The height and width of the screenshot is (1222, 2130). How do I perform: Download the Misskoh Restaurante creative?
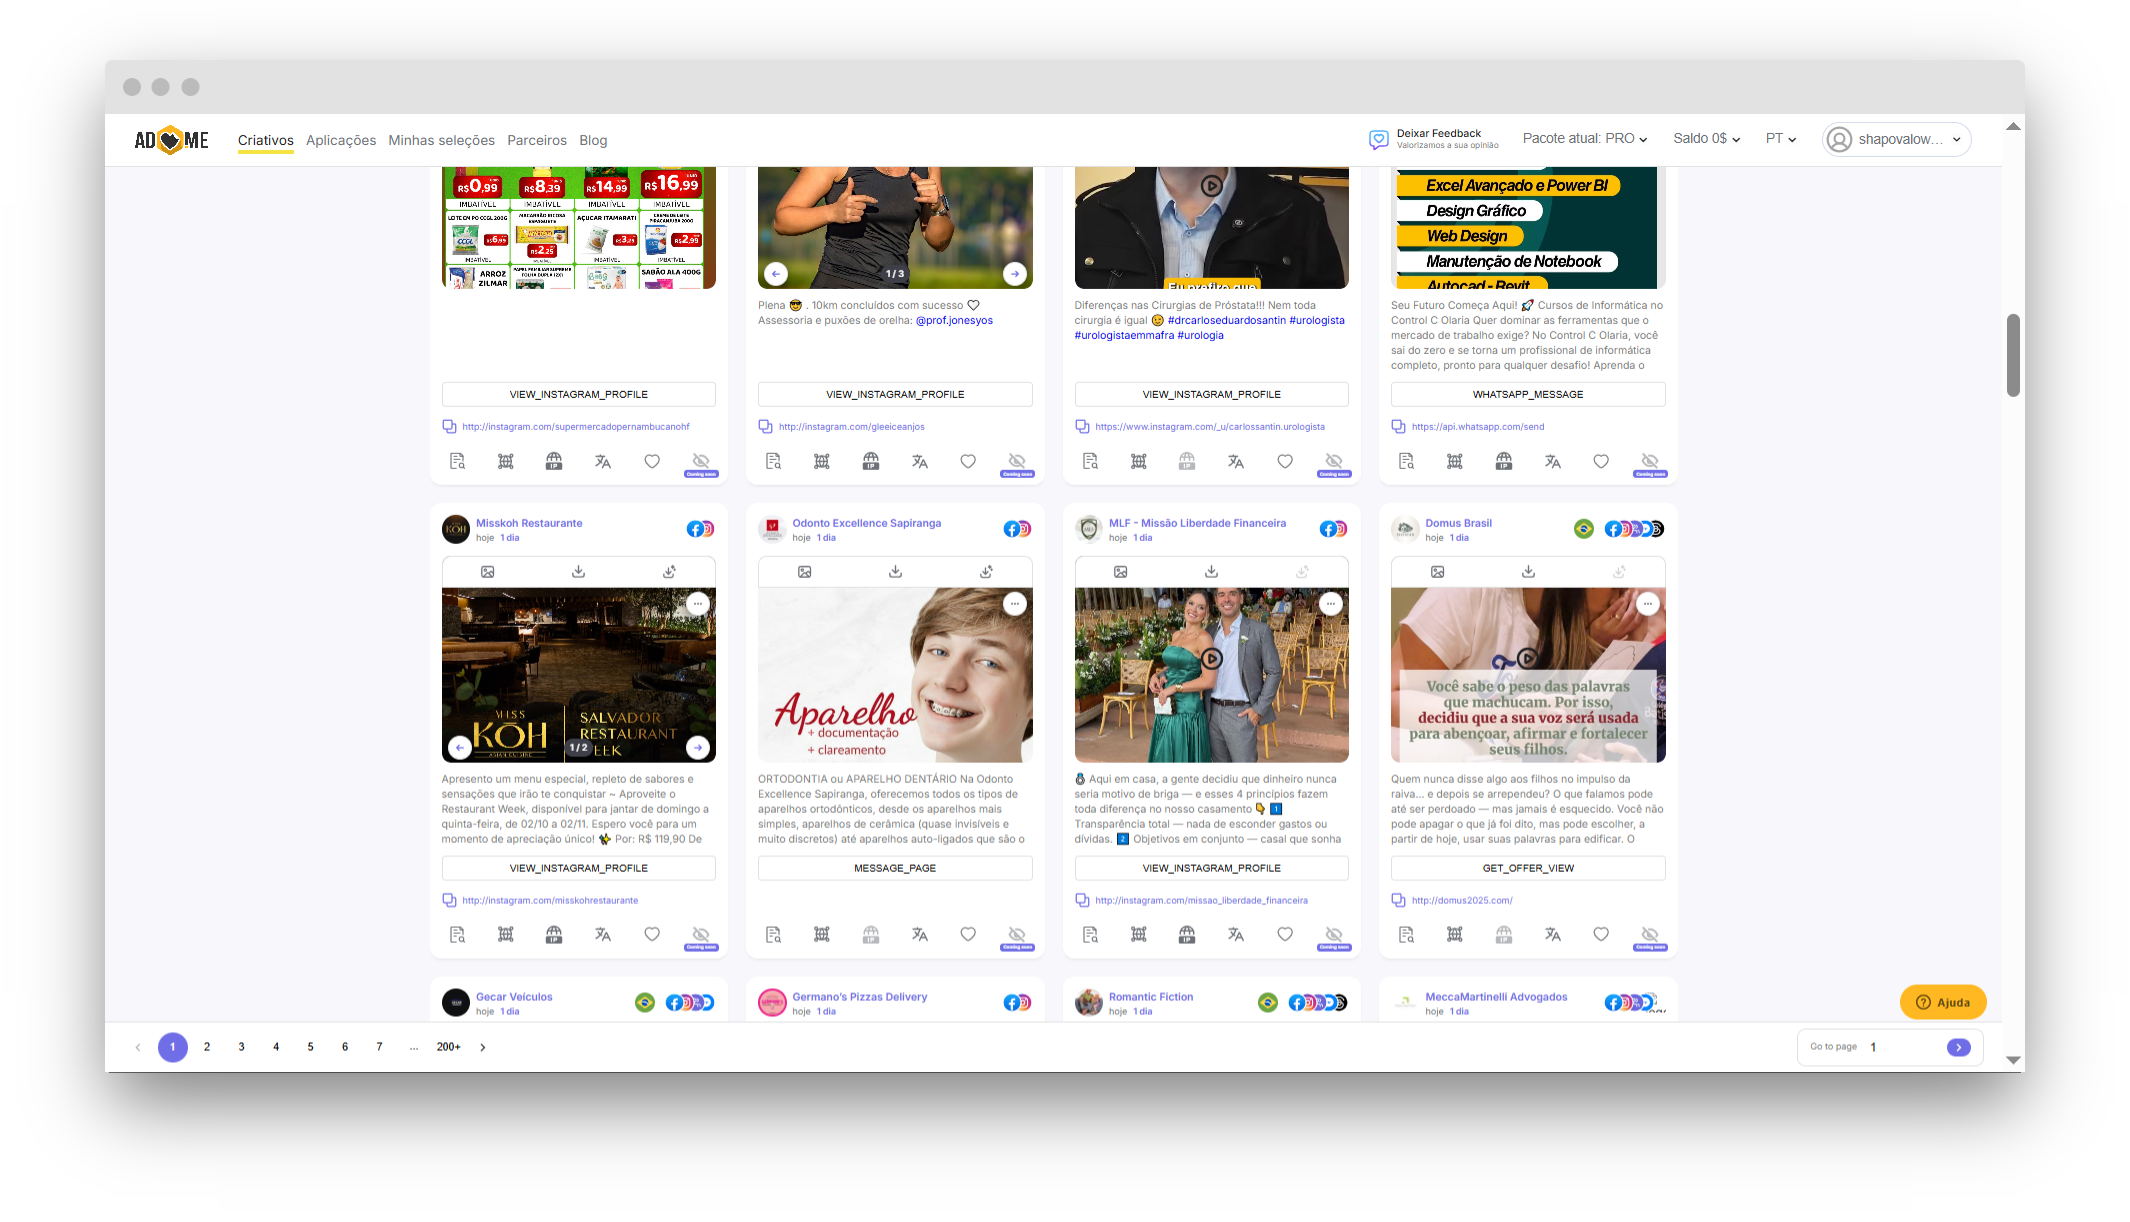(578, 572)
